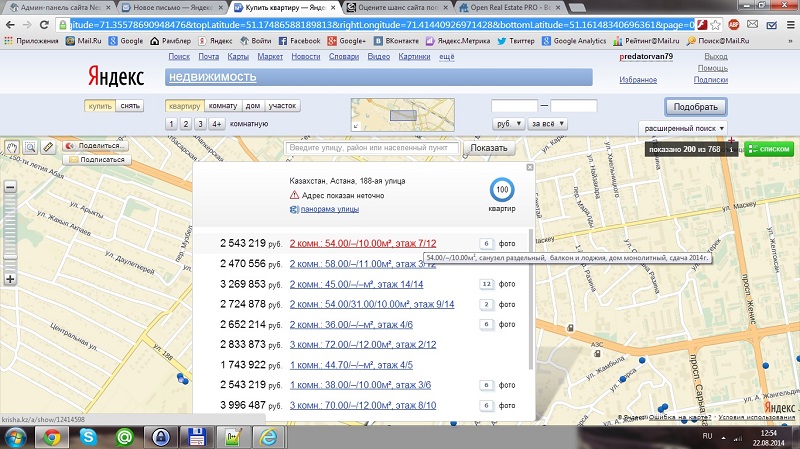Open the padlock app in taskbar
800x449 pixels.
click(x=161, y=437)
